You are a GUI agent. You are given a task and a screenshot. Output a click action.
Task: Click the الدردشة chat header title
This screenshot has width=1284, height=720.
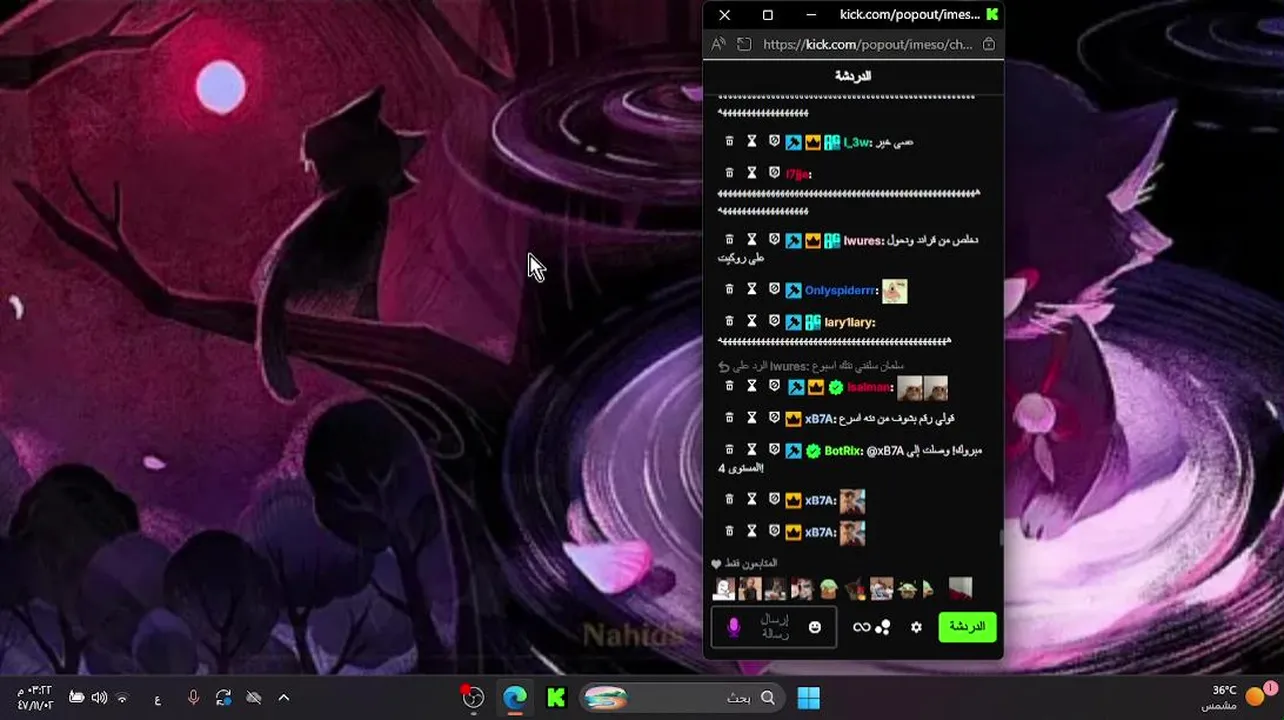tap(853, 76)
